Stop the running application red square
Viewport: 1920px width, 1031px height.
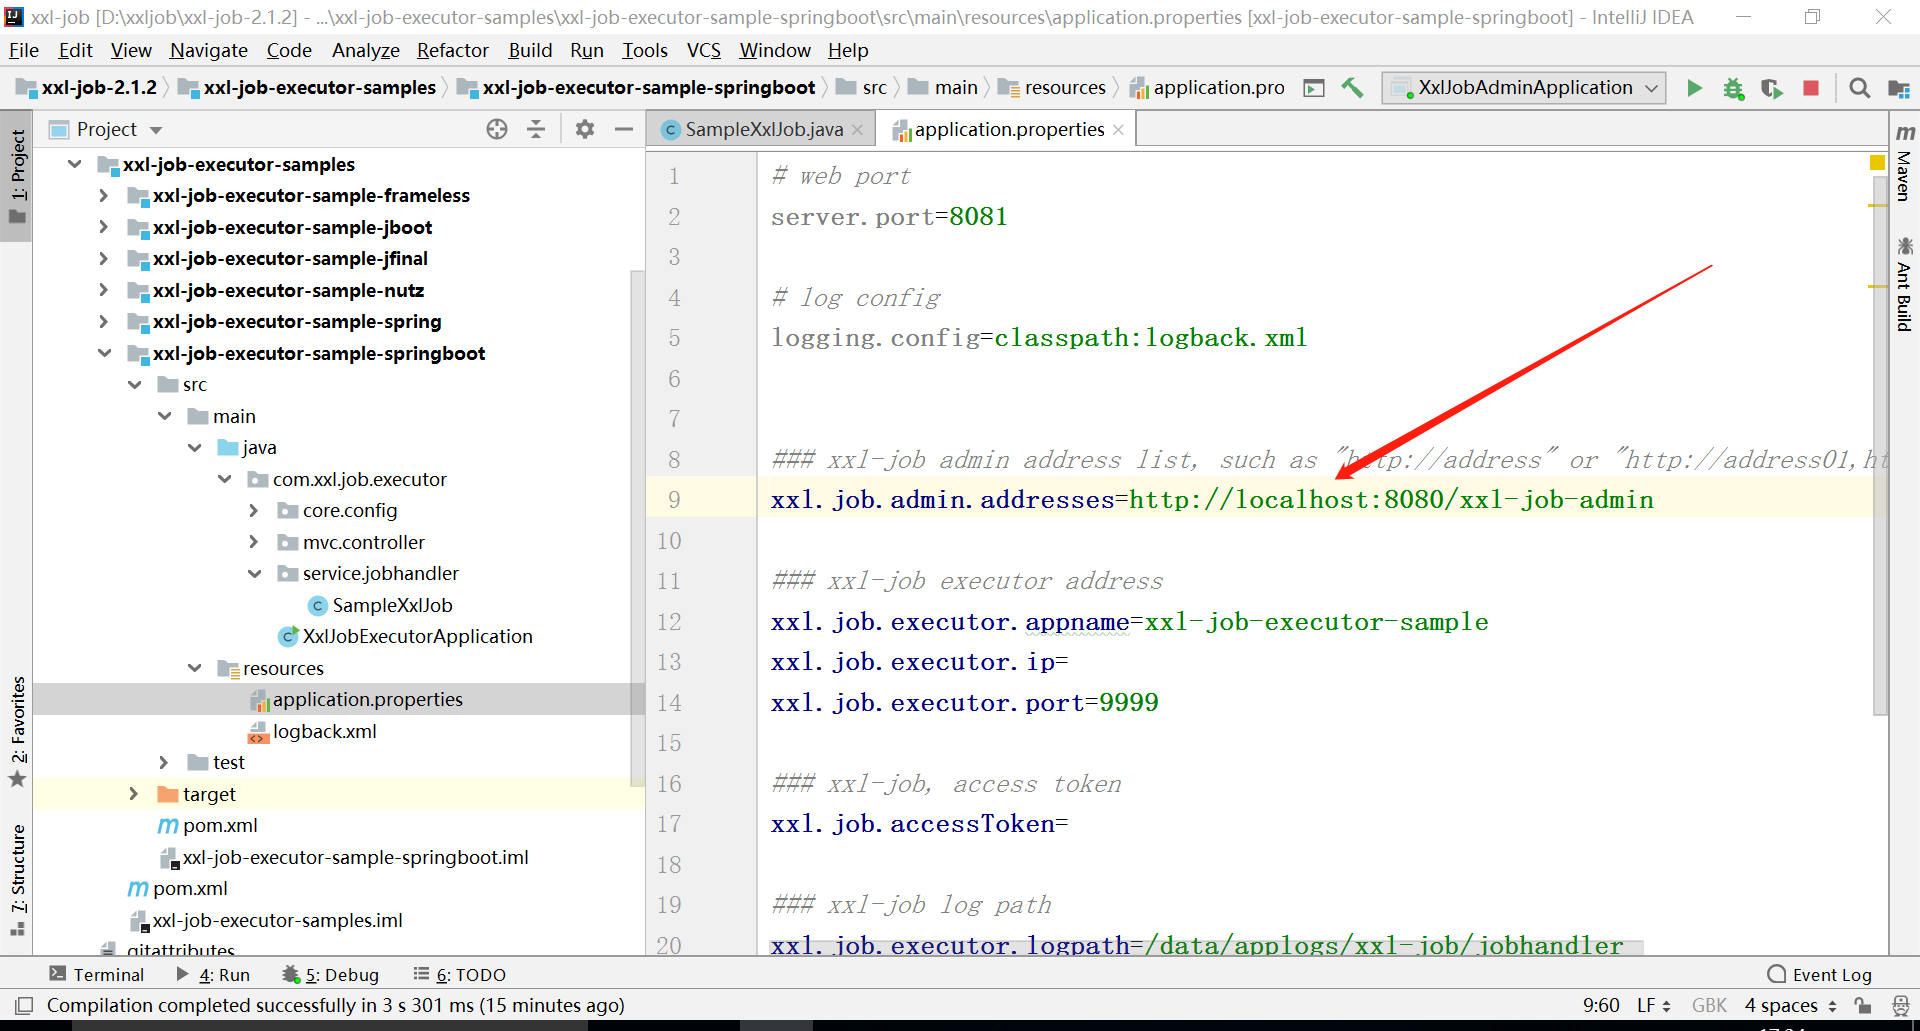click(x=1810, y=88)
